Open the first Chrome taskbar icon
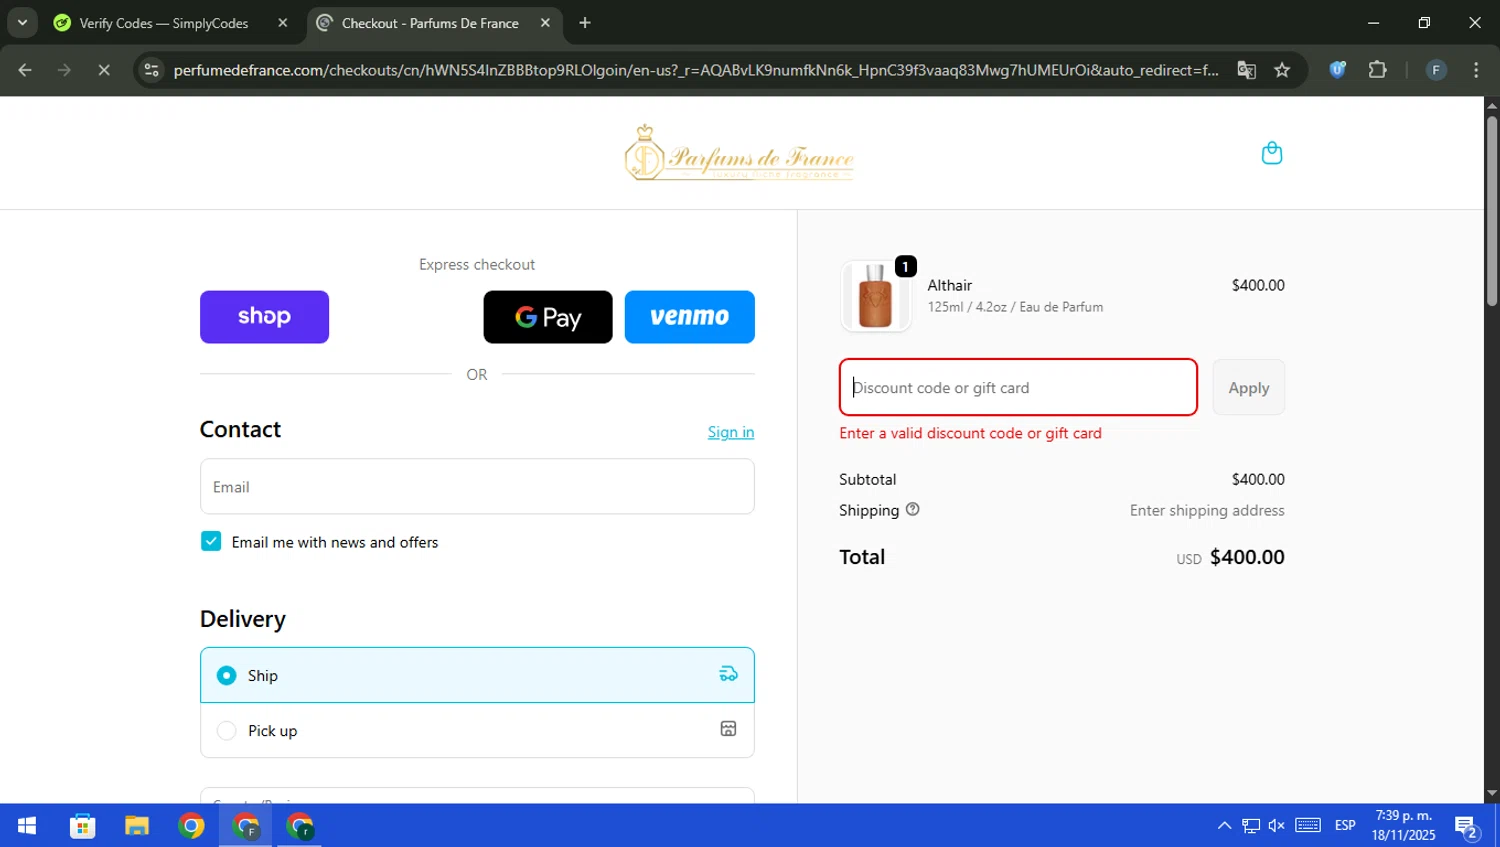This screenshot has height=847, width=1500. tap(191, 825)
